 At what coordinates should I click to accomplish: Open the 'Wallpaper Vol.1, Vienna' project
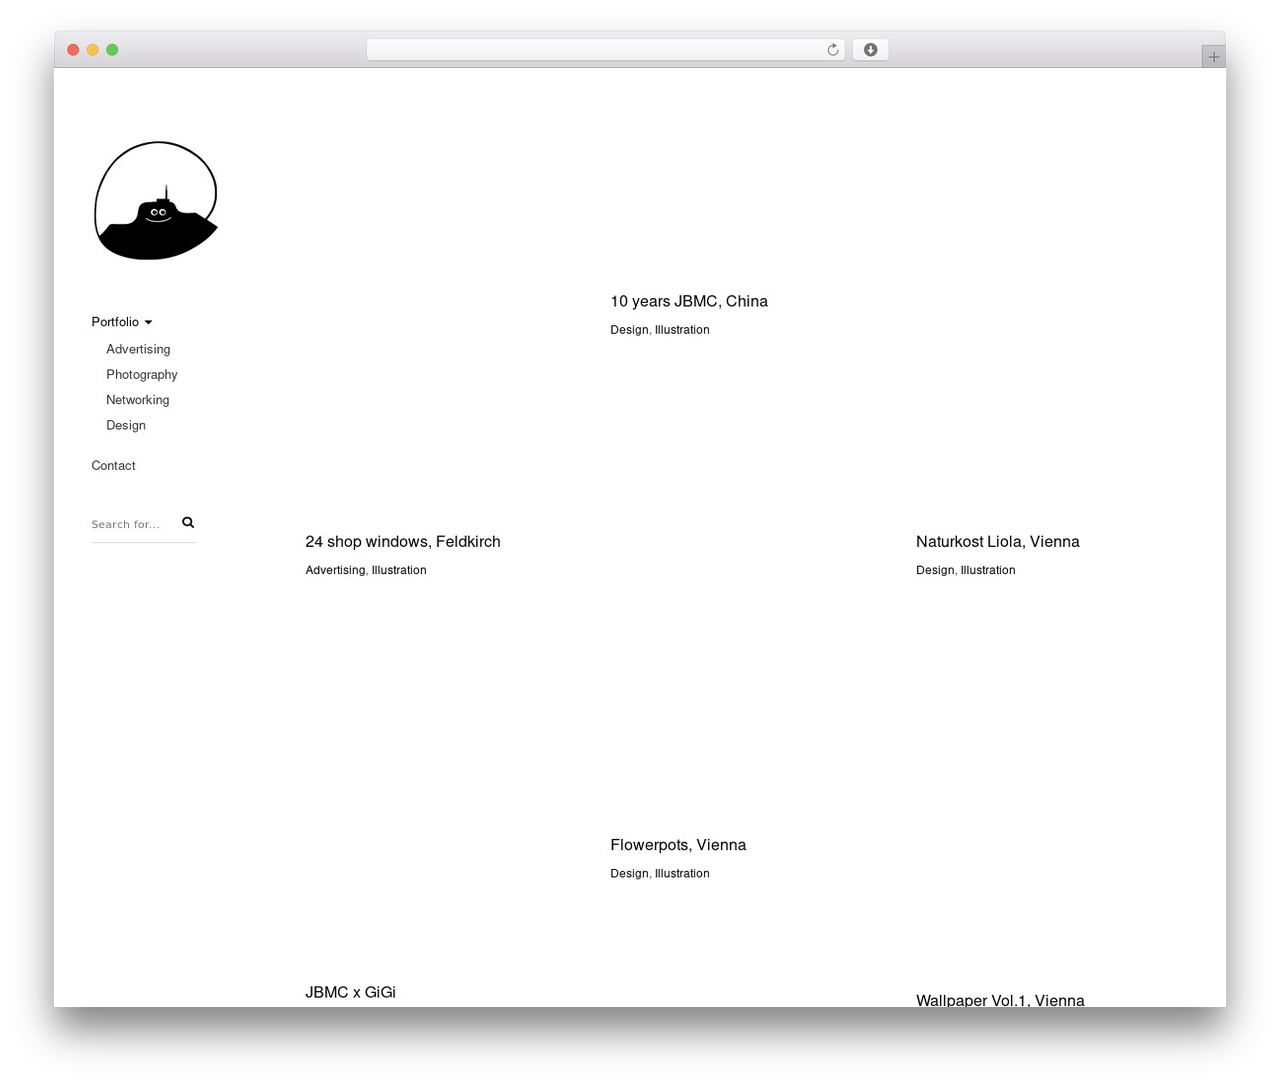[1000, 999]
